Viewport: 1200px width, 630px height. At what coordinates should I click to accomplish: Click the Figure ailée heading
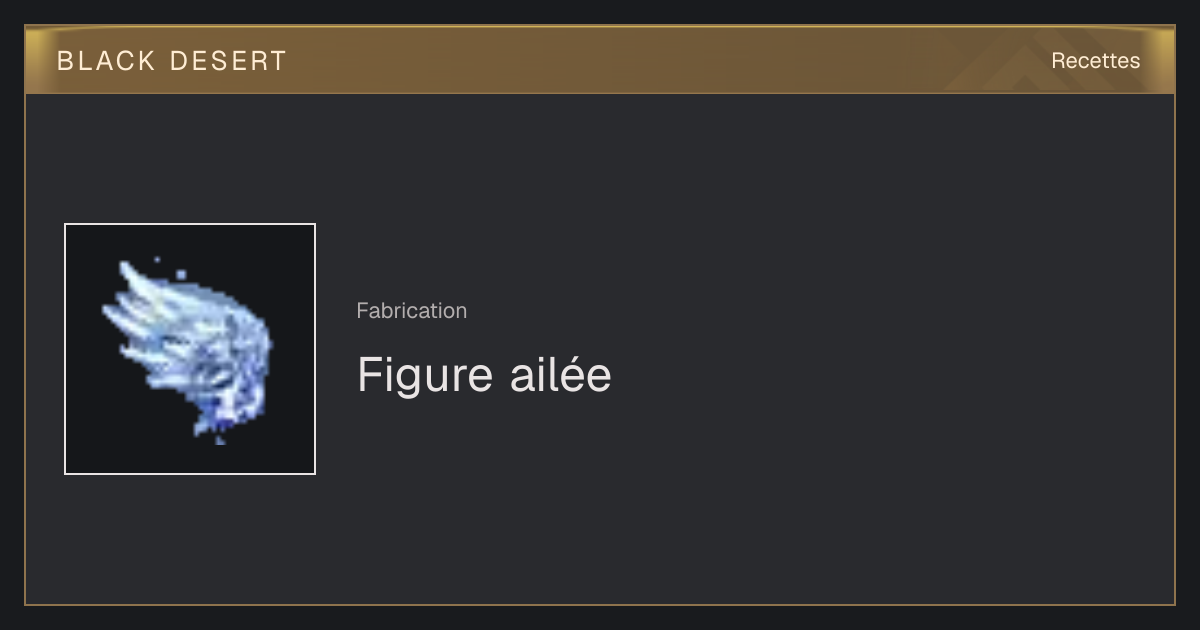484,375
